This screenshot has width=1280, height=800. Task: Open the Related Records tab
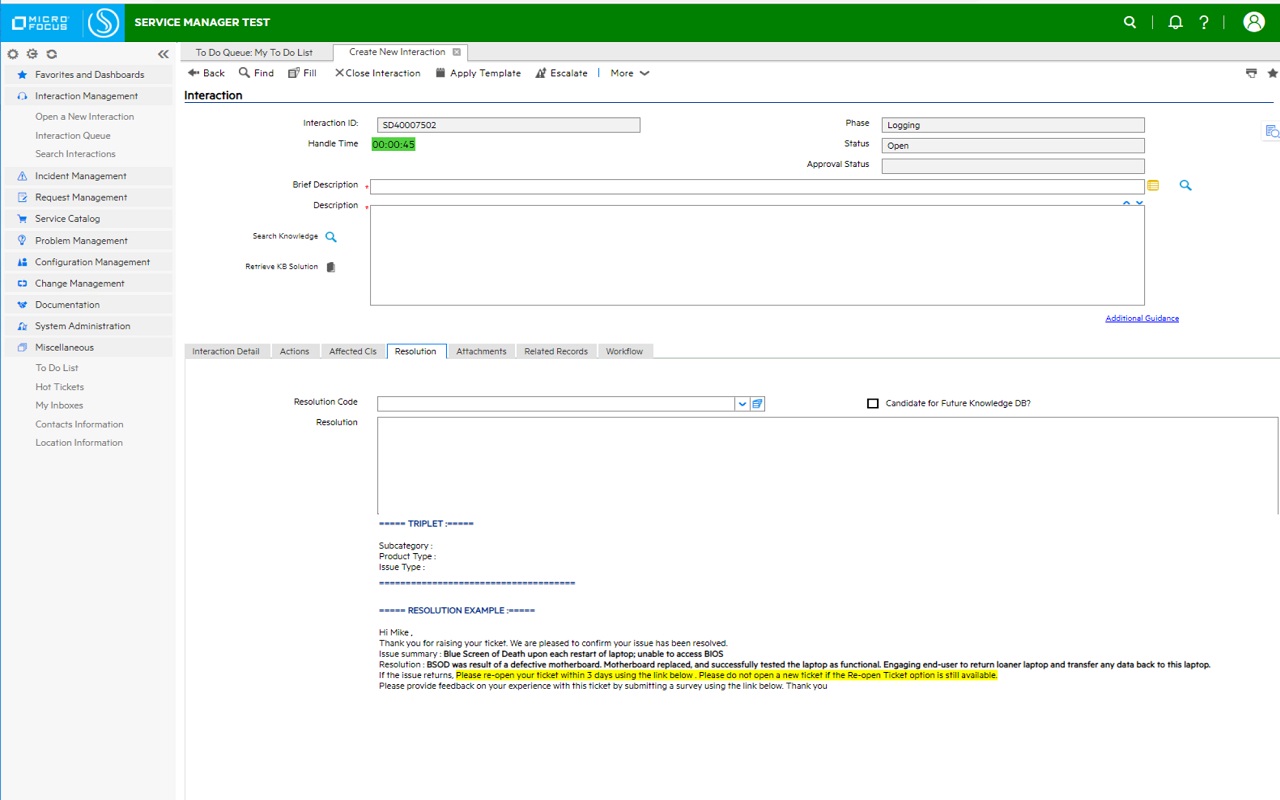556,351
